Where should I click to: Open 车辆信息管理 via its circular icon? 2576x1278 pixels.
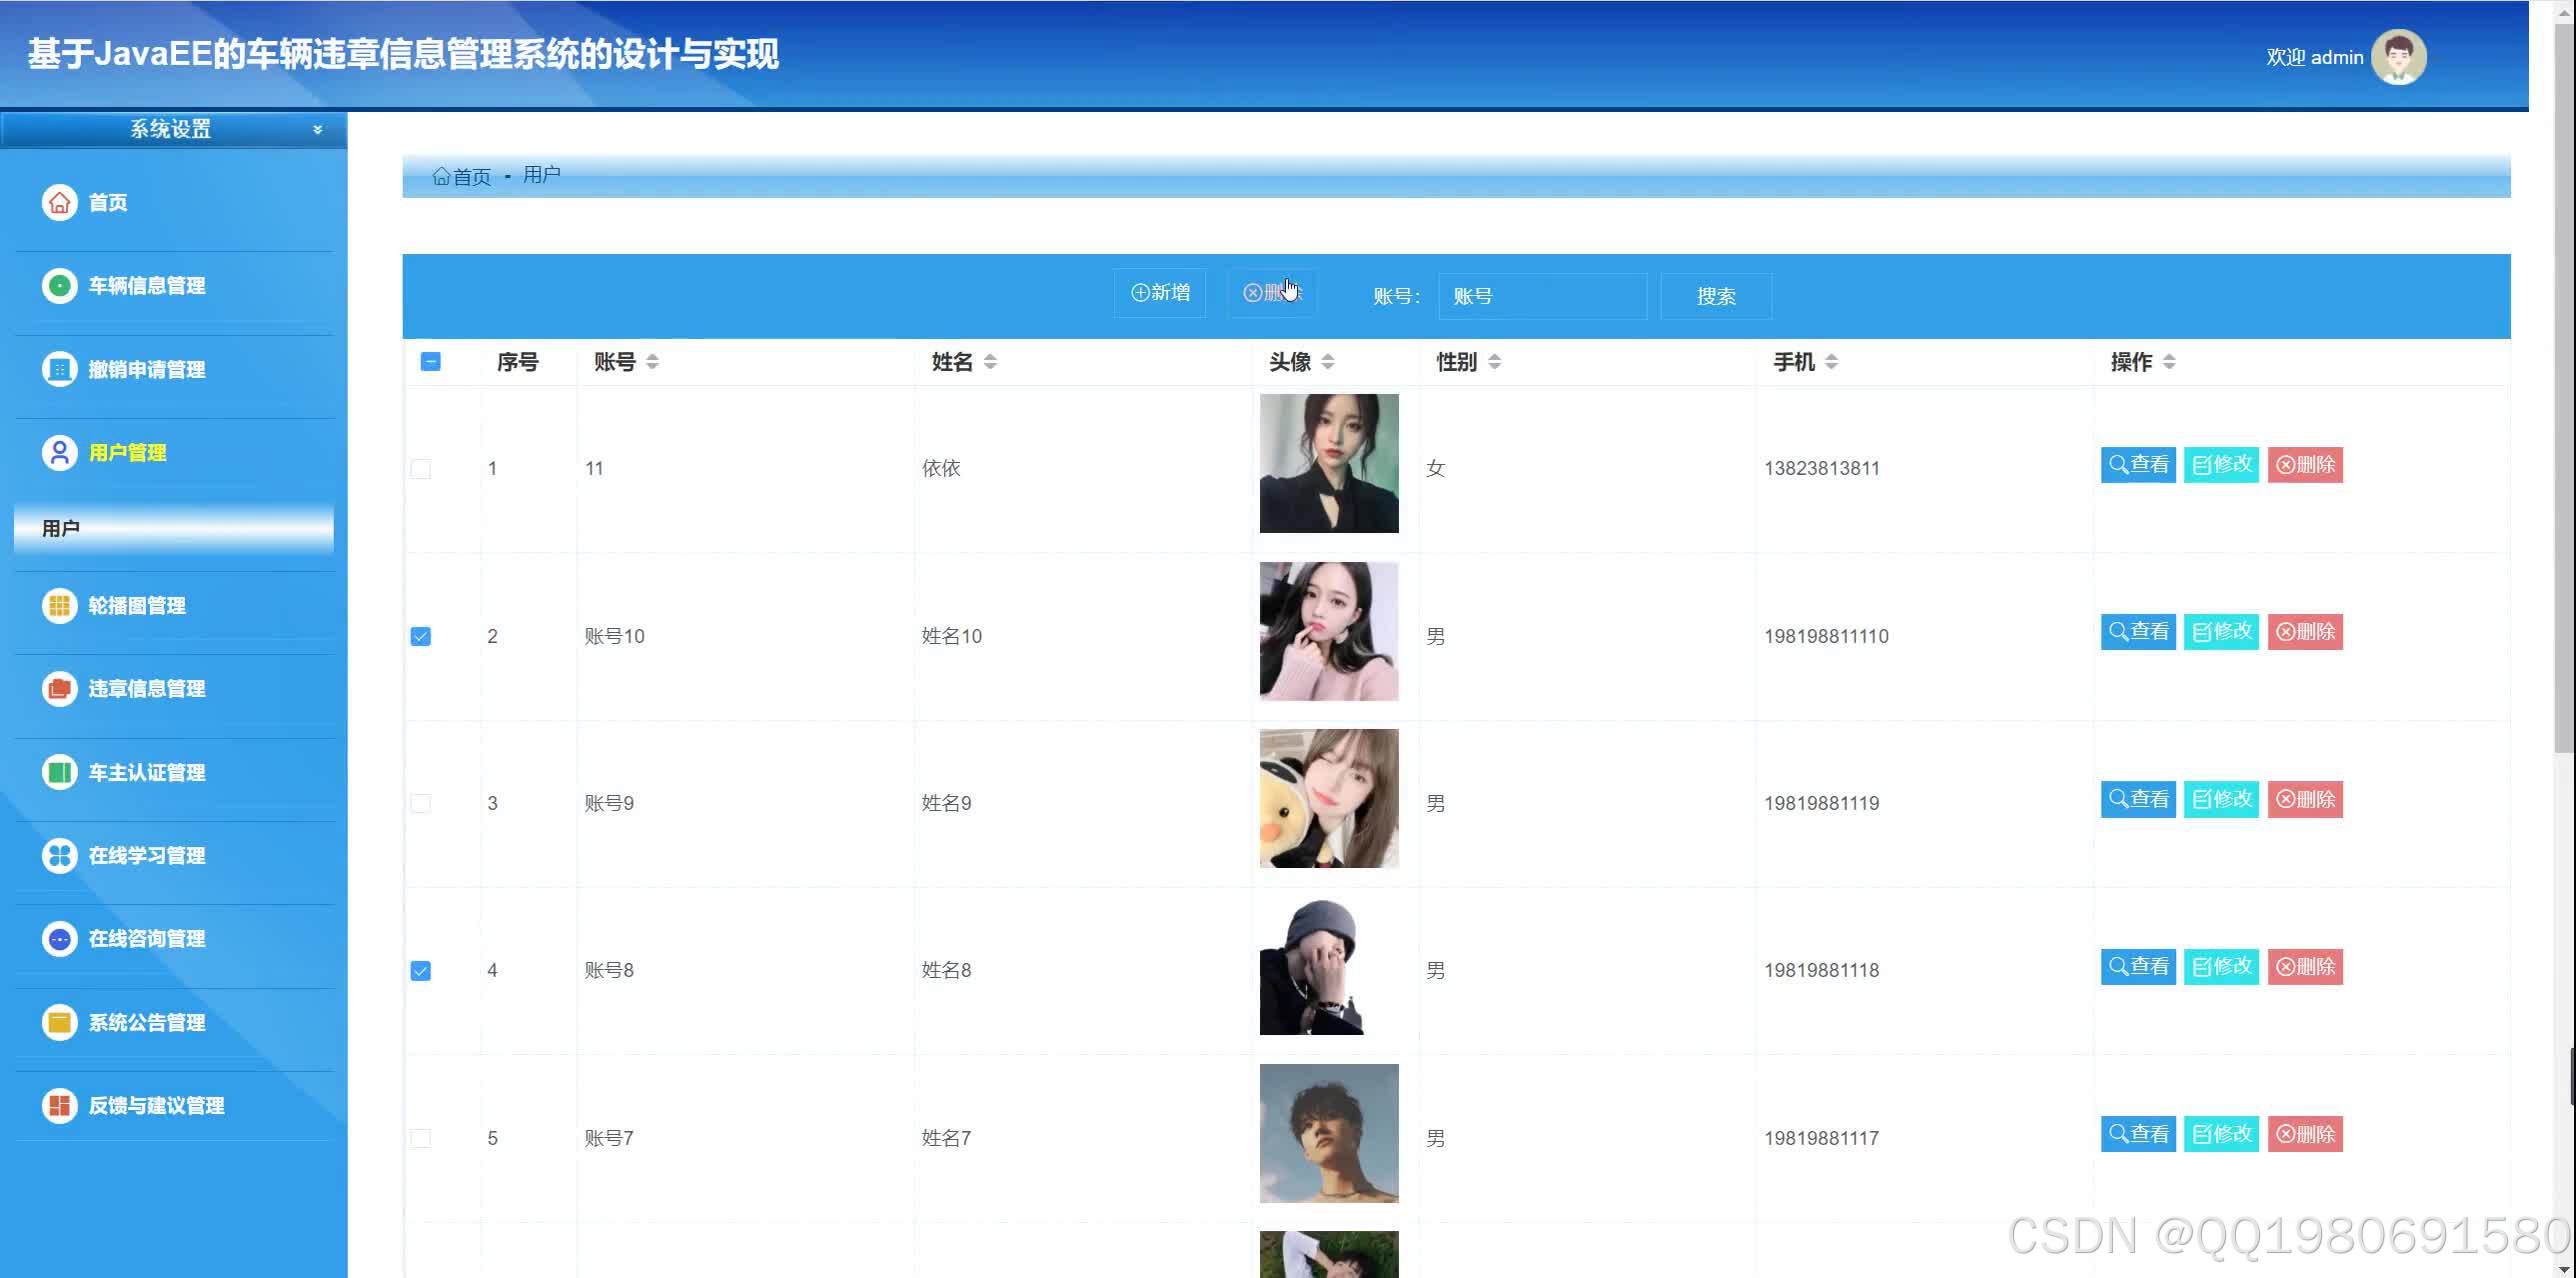point(60,285)
